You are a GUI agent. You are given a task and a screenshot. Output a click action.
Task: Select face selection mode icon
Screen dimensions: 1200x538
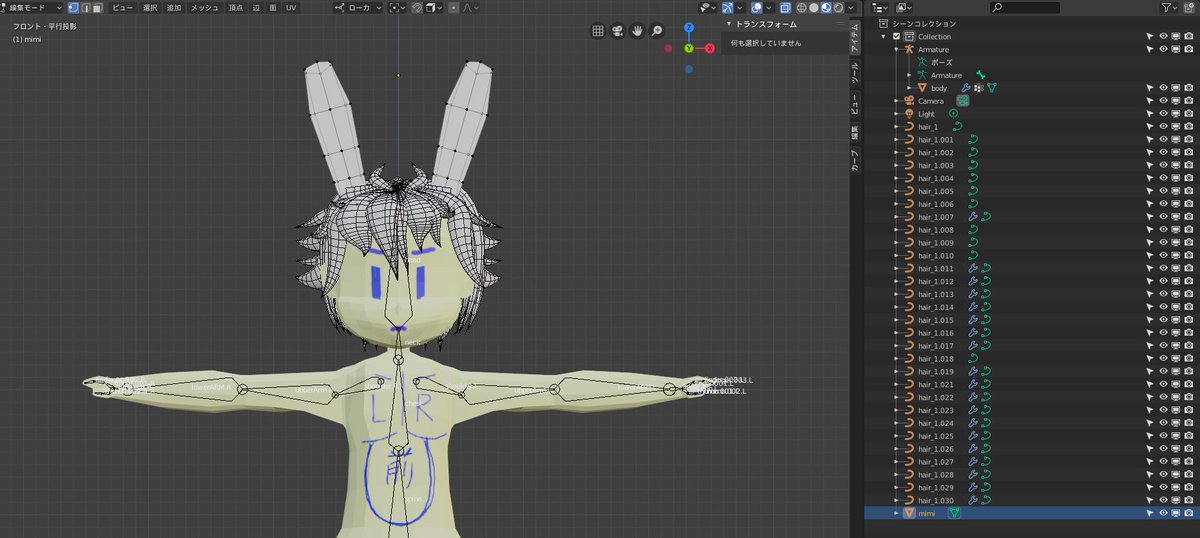click(x=97, y=7)
